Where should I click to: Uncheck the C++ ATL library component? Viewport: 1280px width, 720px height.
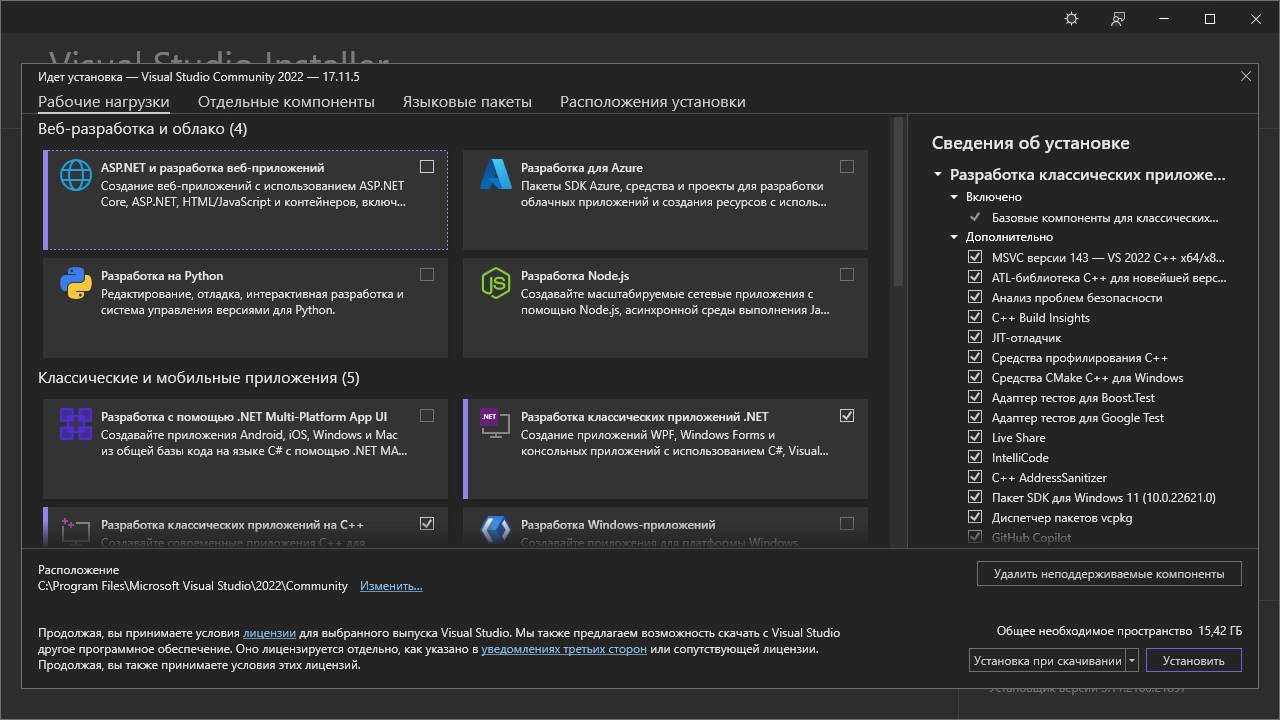pyautogui.click(x=975, y=277)
